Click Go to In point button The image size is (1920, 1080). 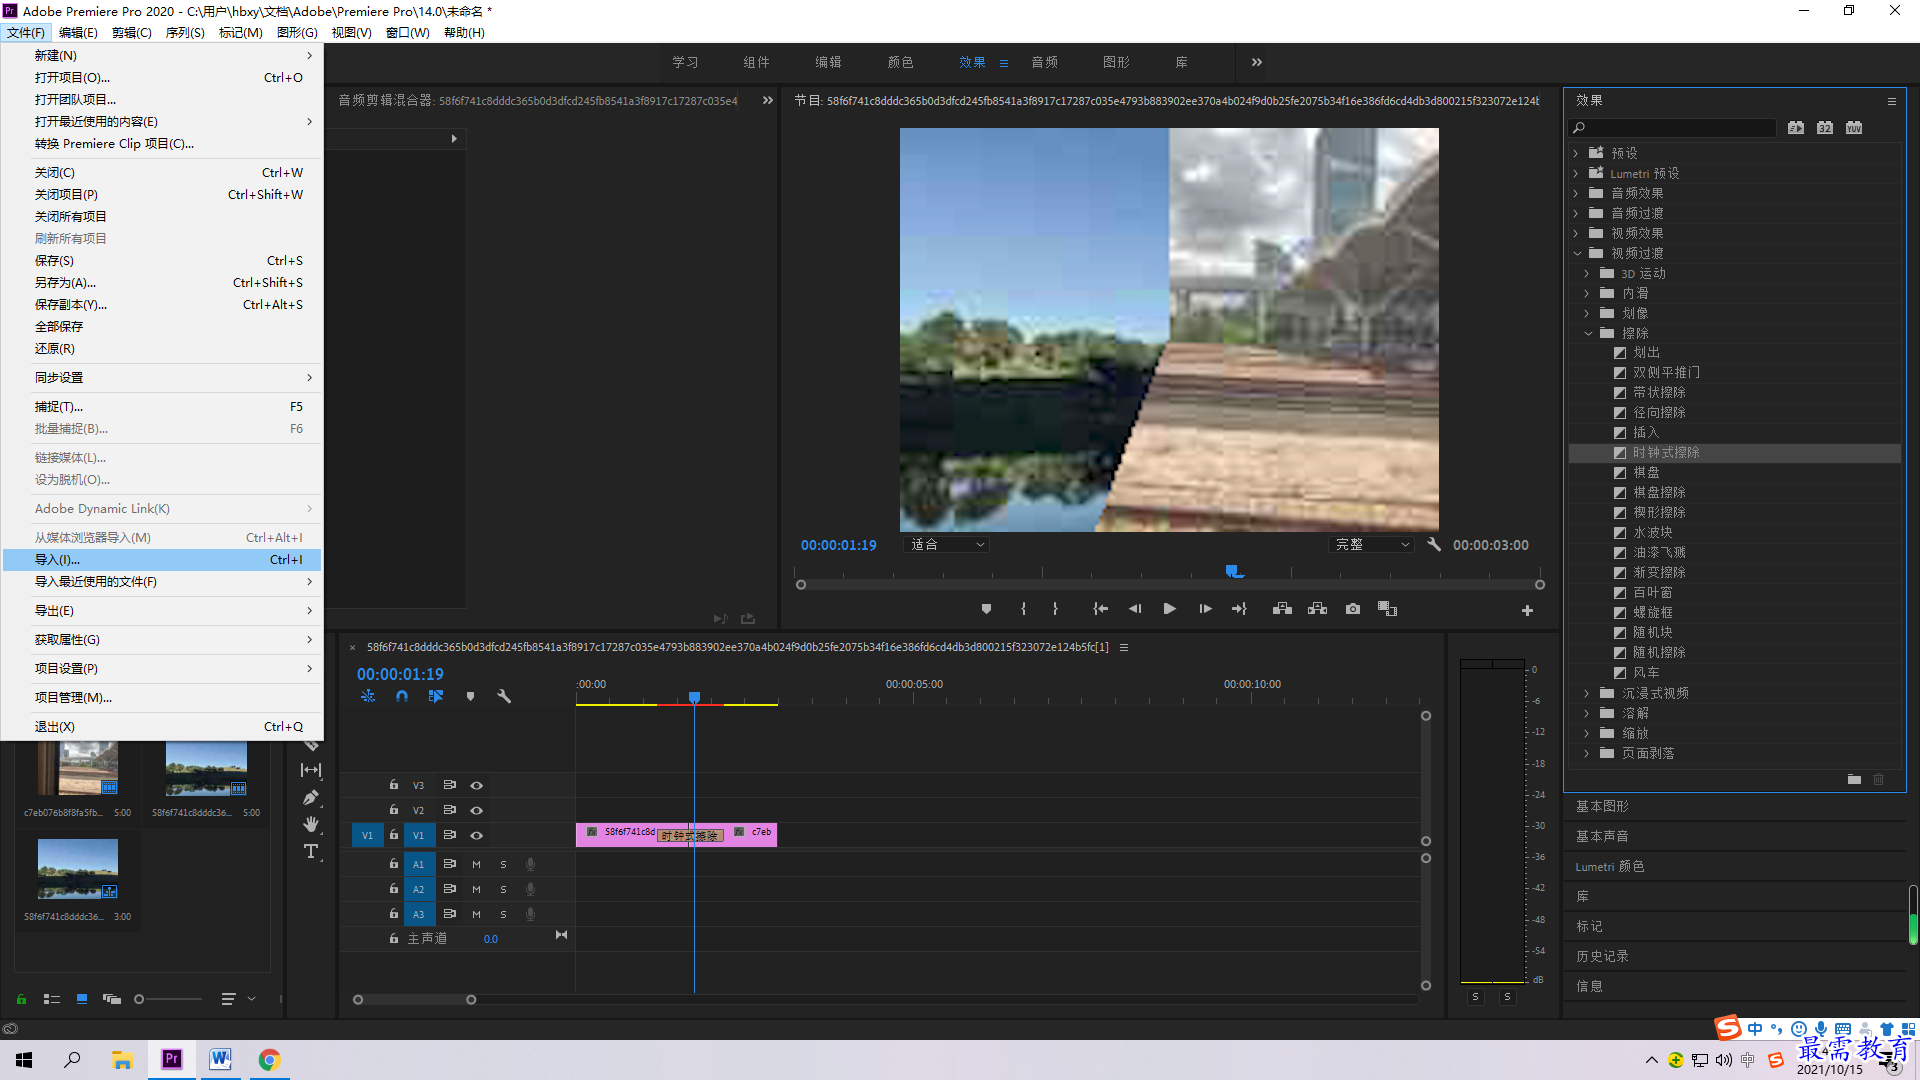(1100, 609)
